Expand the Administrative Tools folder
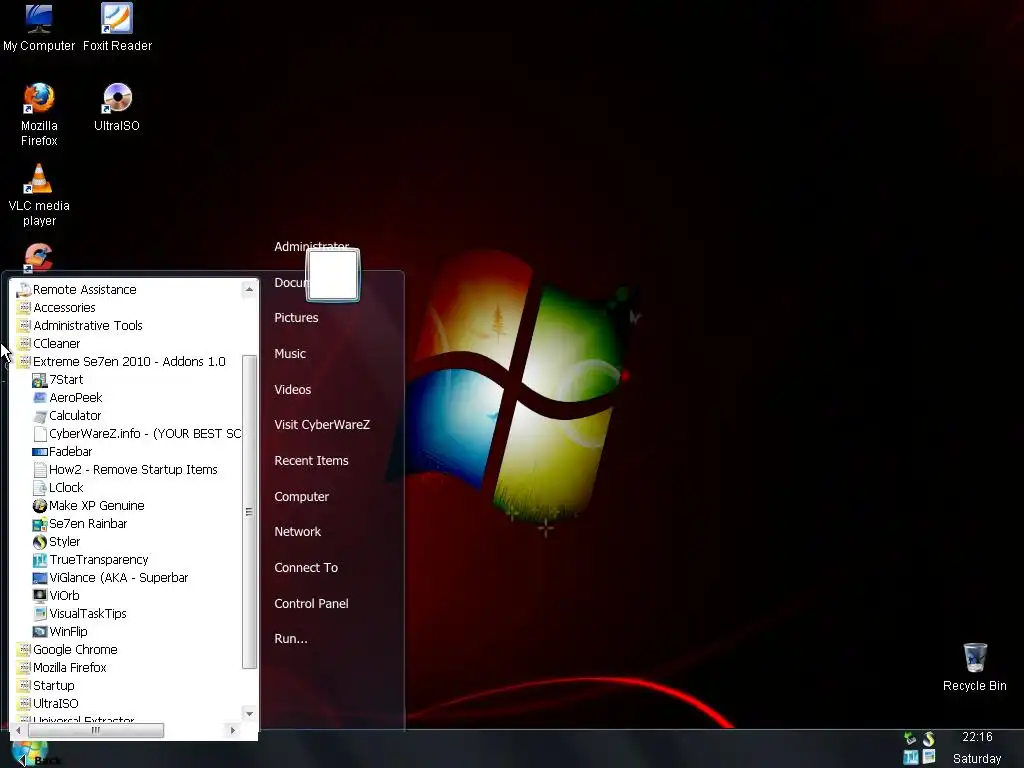The image size is (1024, 768). [79, 325]
